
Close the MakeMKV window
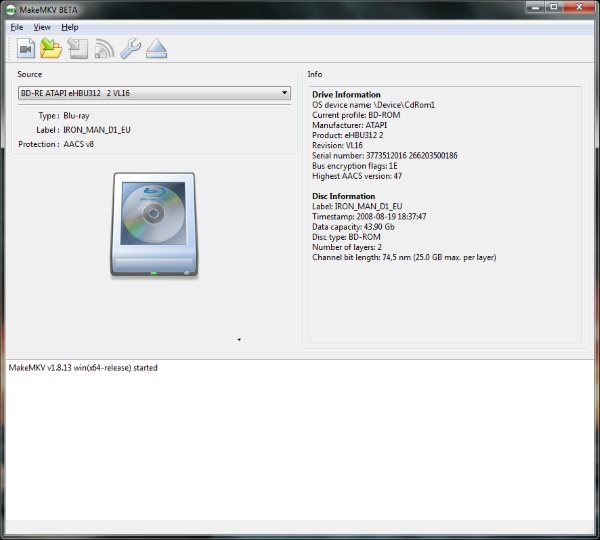[579, 7]
